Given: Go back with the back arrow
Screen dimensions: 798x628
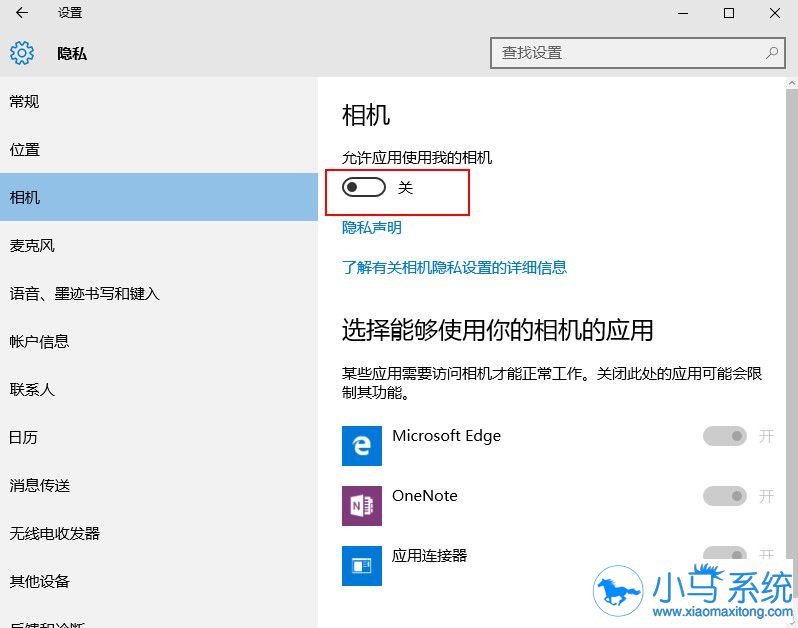Looking at the screenshot, I should (x=22, y=13).
